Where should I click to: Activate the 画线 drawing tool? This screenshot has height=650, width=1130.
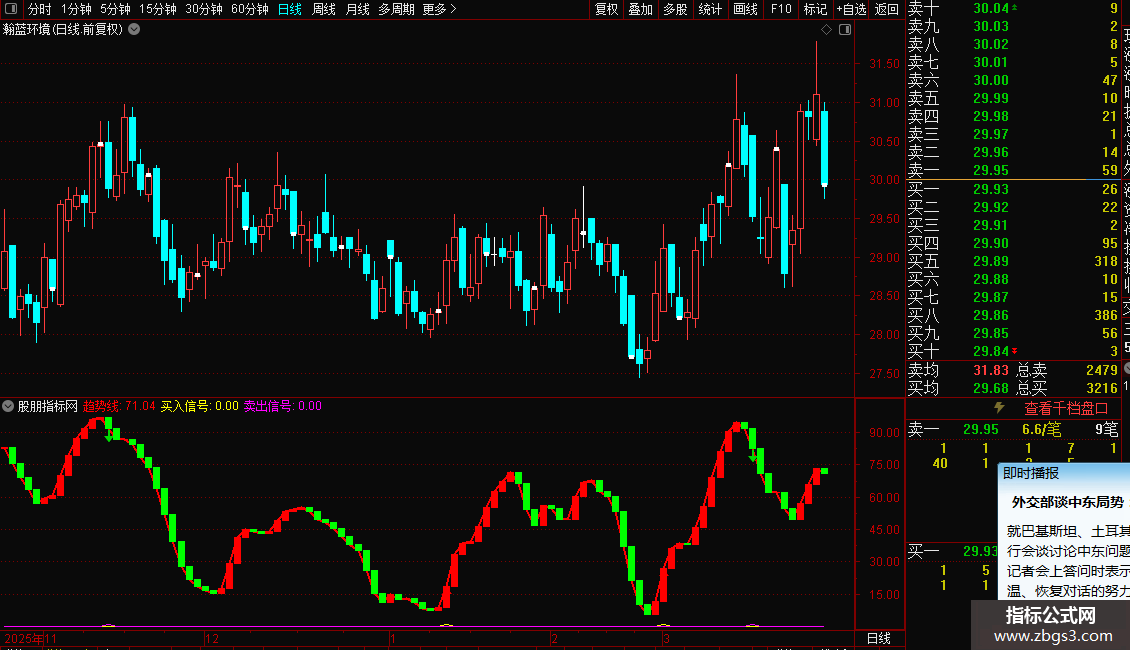pos(745,9)
